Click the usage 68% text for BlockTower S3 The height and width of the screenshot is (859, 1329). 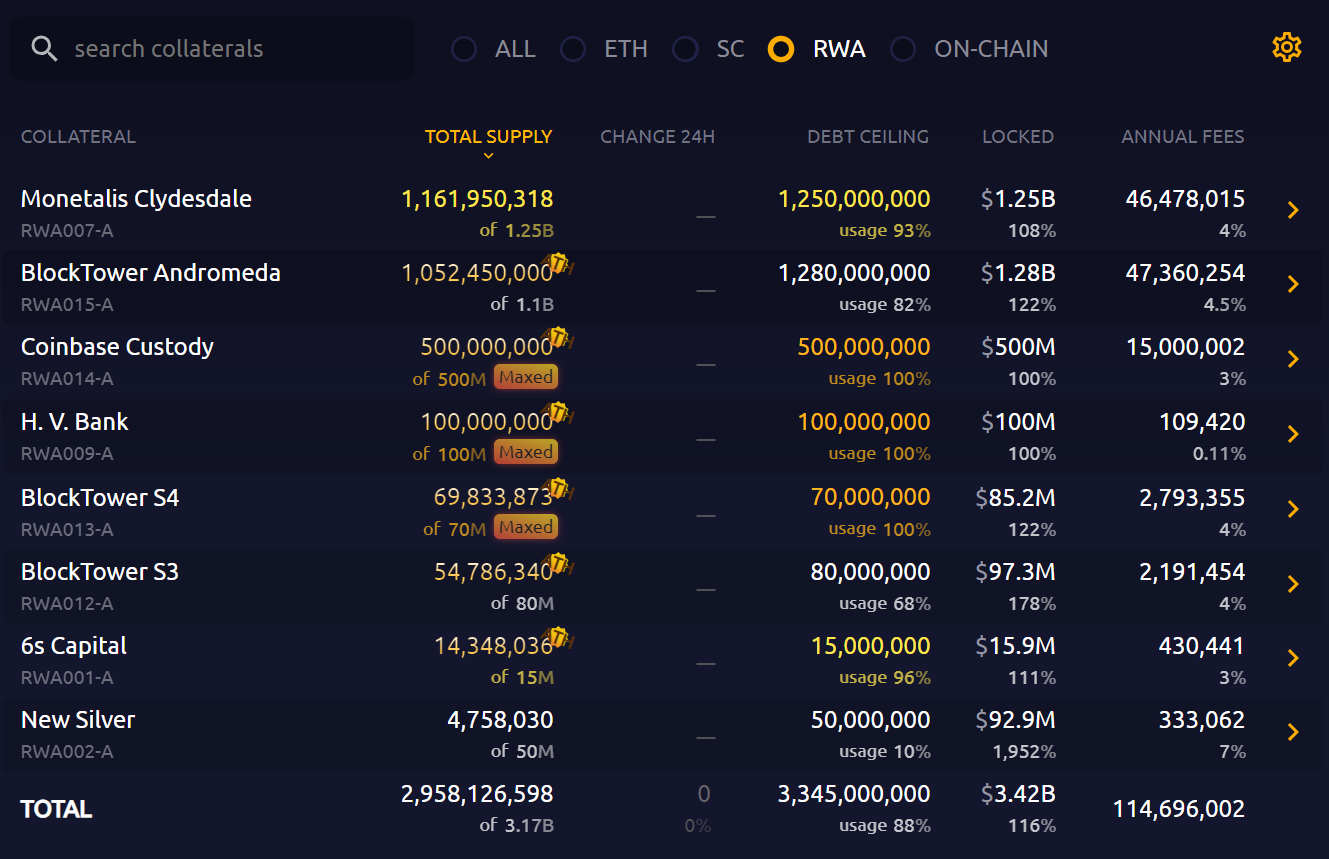pyautogui.click(x=885, y=604)
